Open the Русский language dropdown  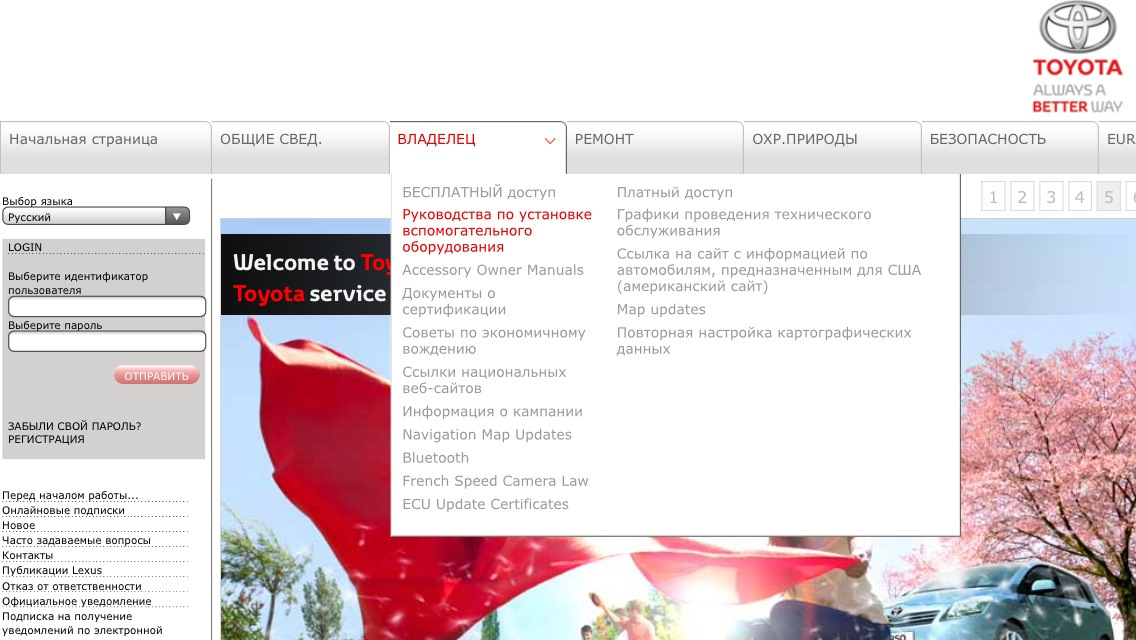click(96, 216)
